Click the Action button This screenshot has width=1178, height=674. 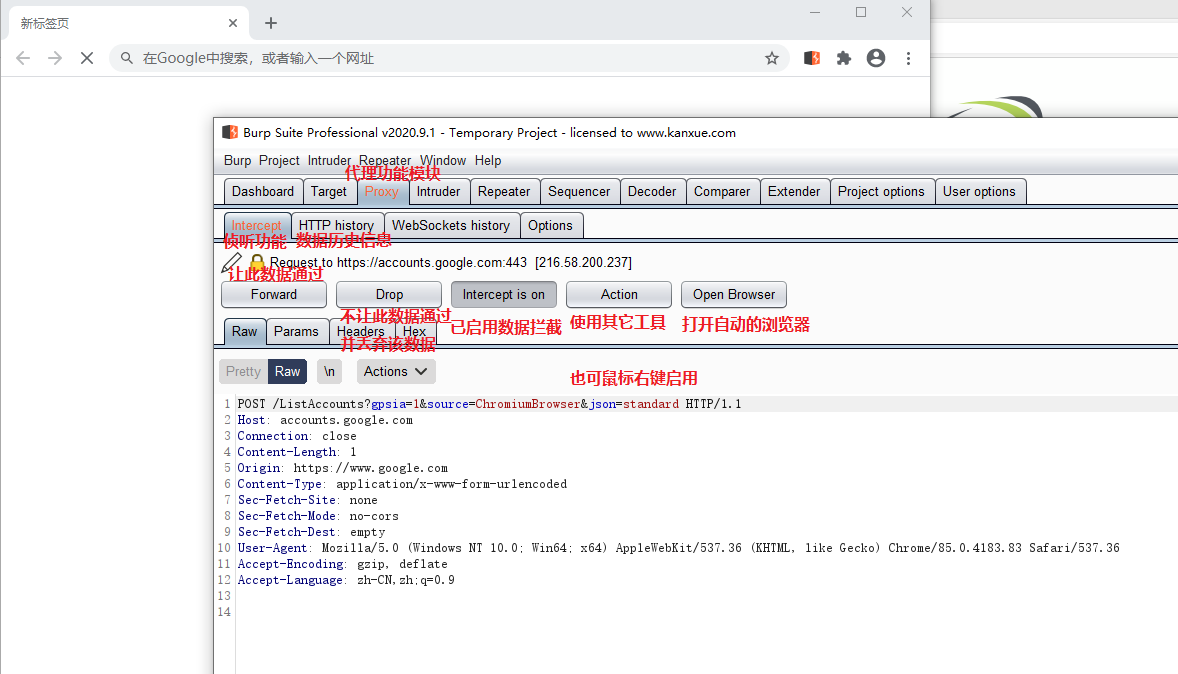(x=619, y=295)
